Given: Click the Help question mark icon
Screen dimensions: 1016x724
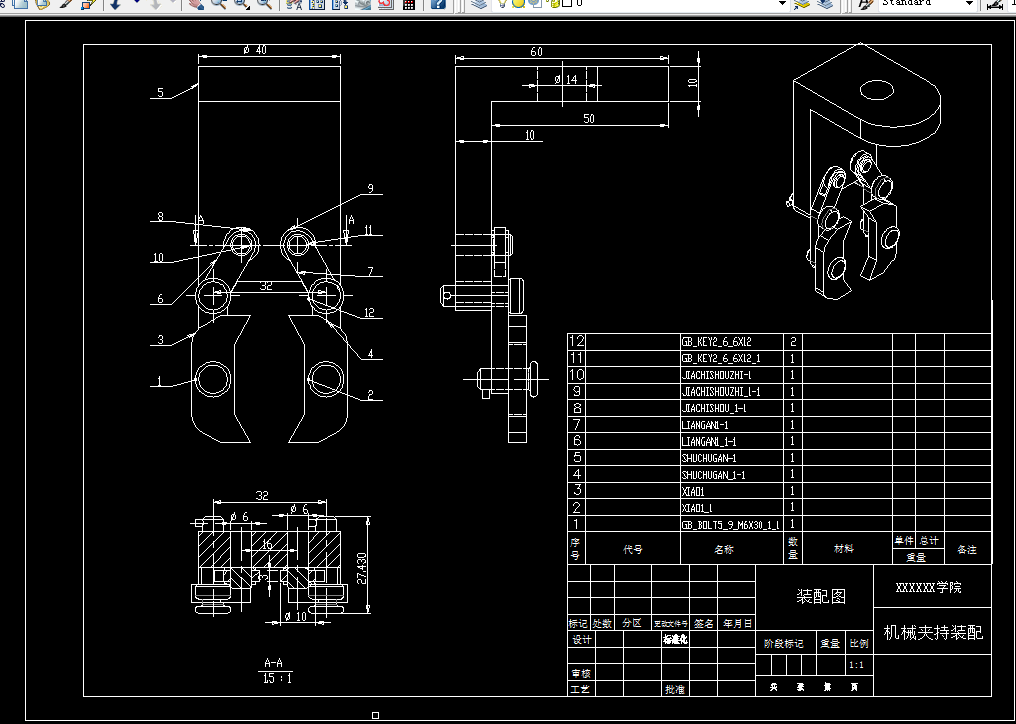Looking at the screenshot, I should click(438, 4).
